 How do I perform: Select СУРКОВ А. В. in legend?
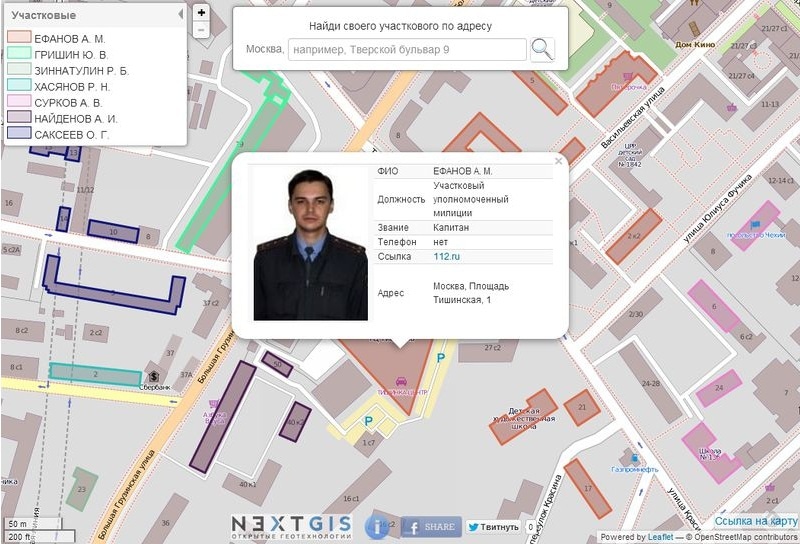coord(68,102)
